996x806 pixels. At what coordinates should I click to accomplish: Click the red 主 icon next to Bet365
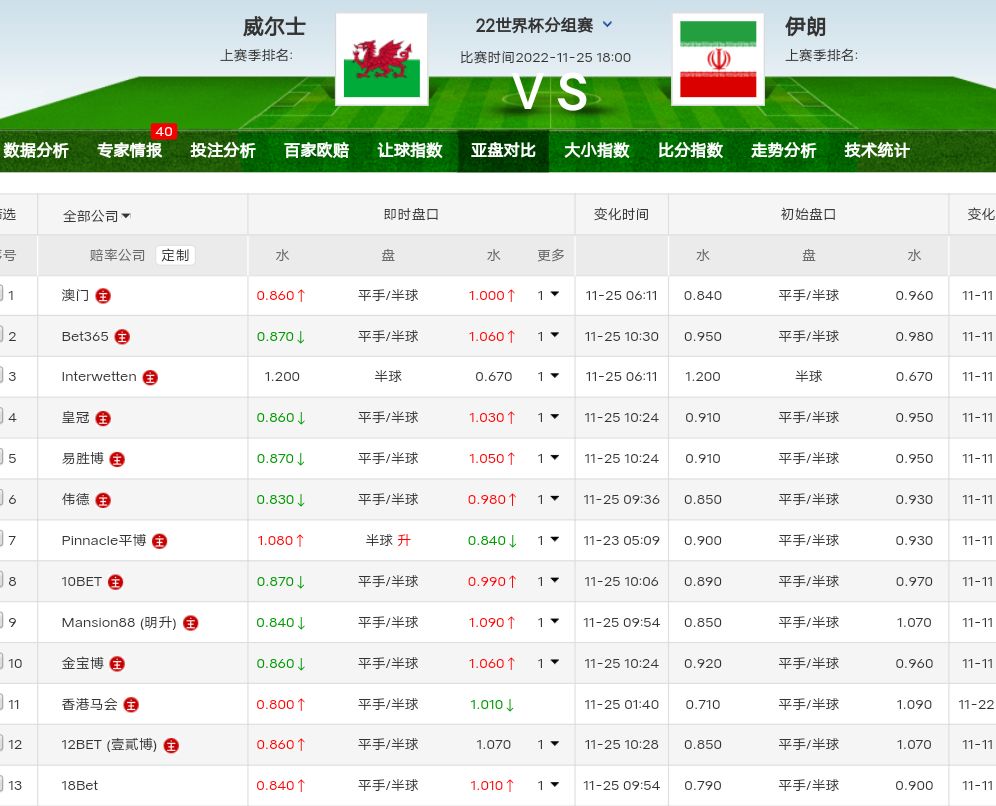tap(122, 337)
